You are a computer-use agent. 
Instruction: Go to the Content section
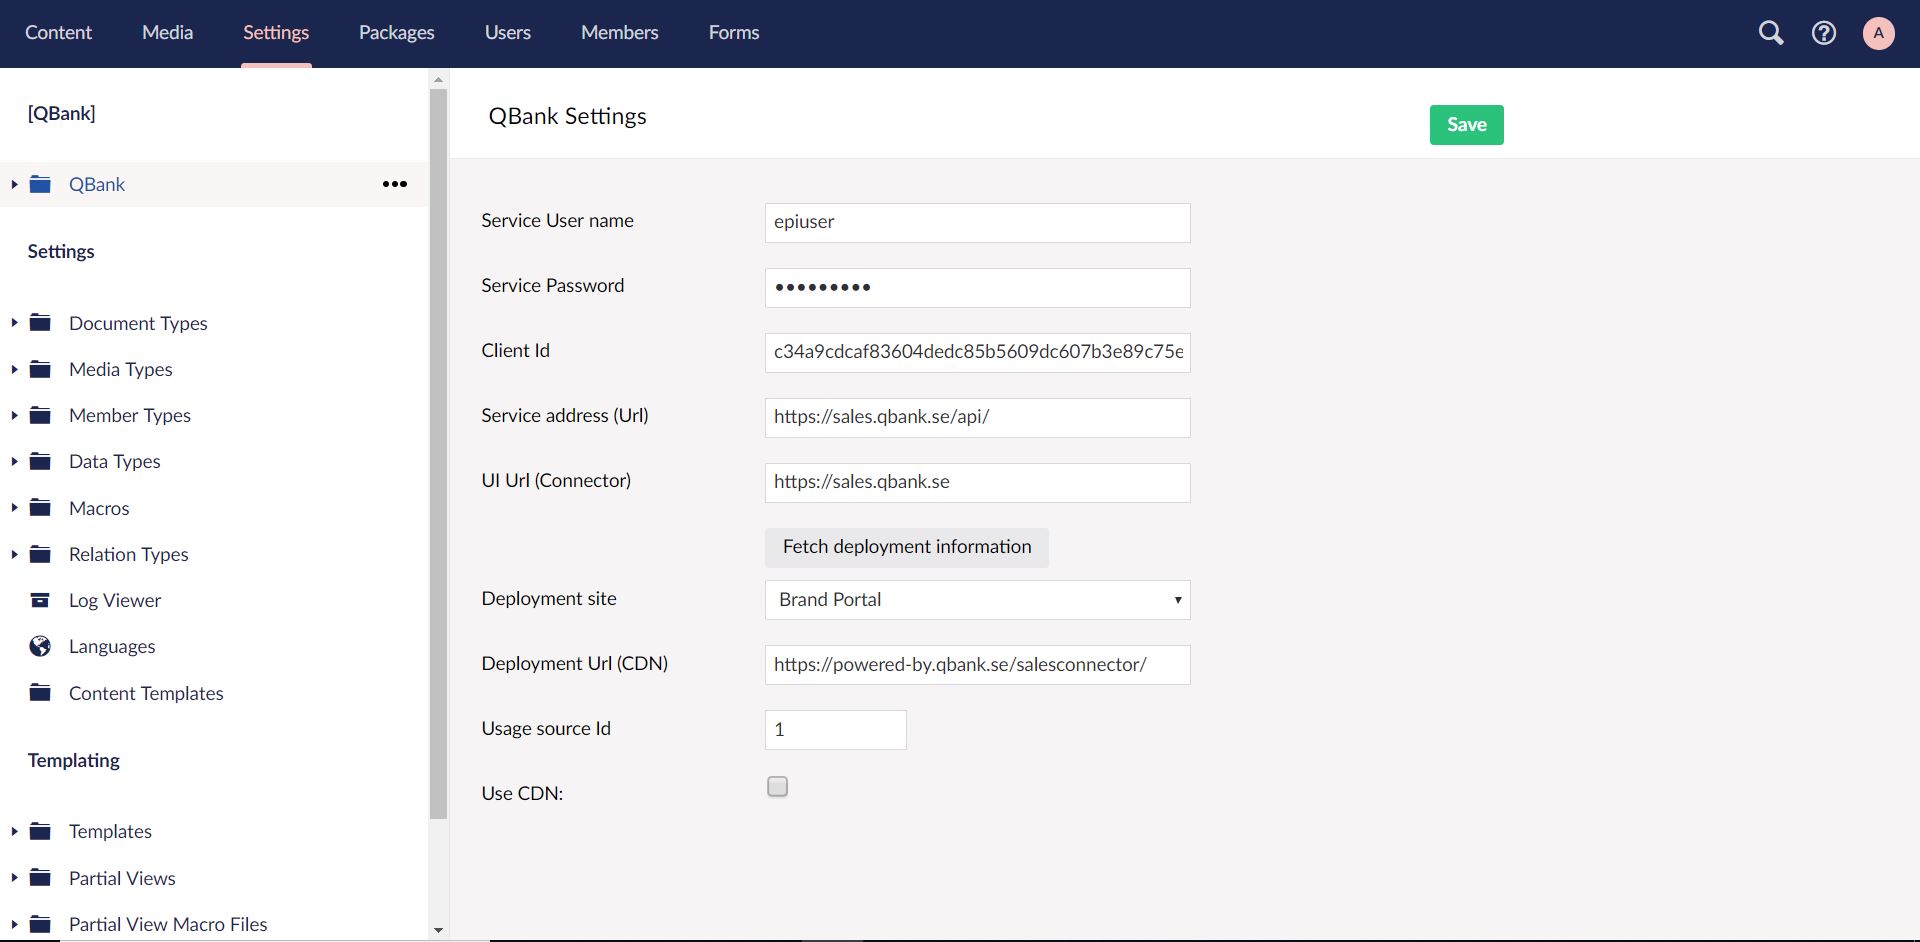point(58,33)
